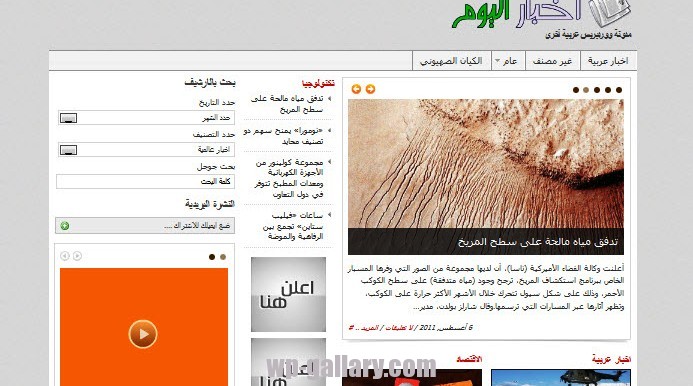Select the first slider dot from right
Screen dimensions: 693x386
click(619, 90)
